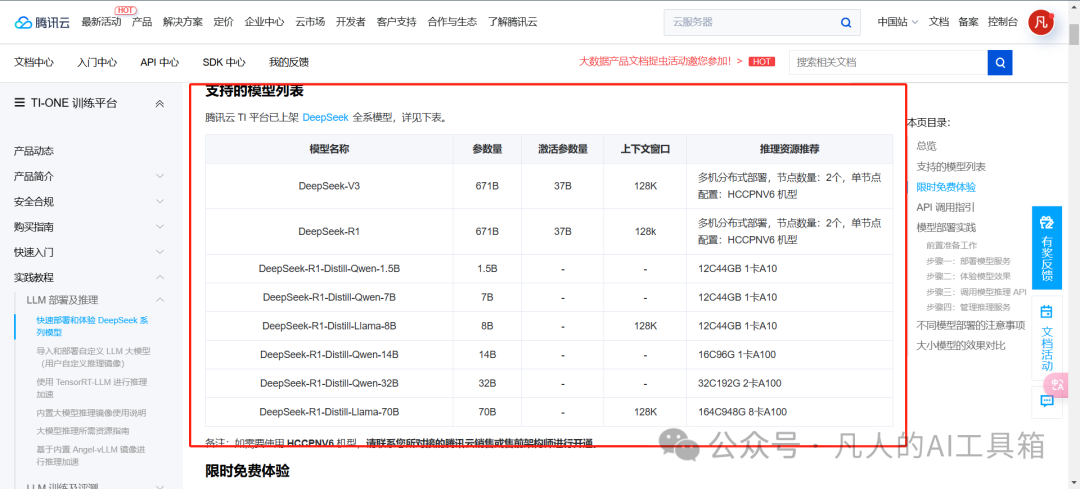Viewport: 1080px width, 489px height.
Task: Click the top search magnifier icon
Action: click(846, 22)
